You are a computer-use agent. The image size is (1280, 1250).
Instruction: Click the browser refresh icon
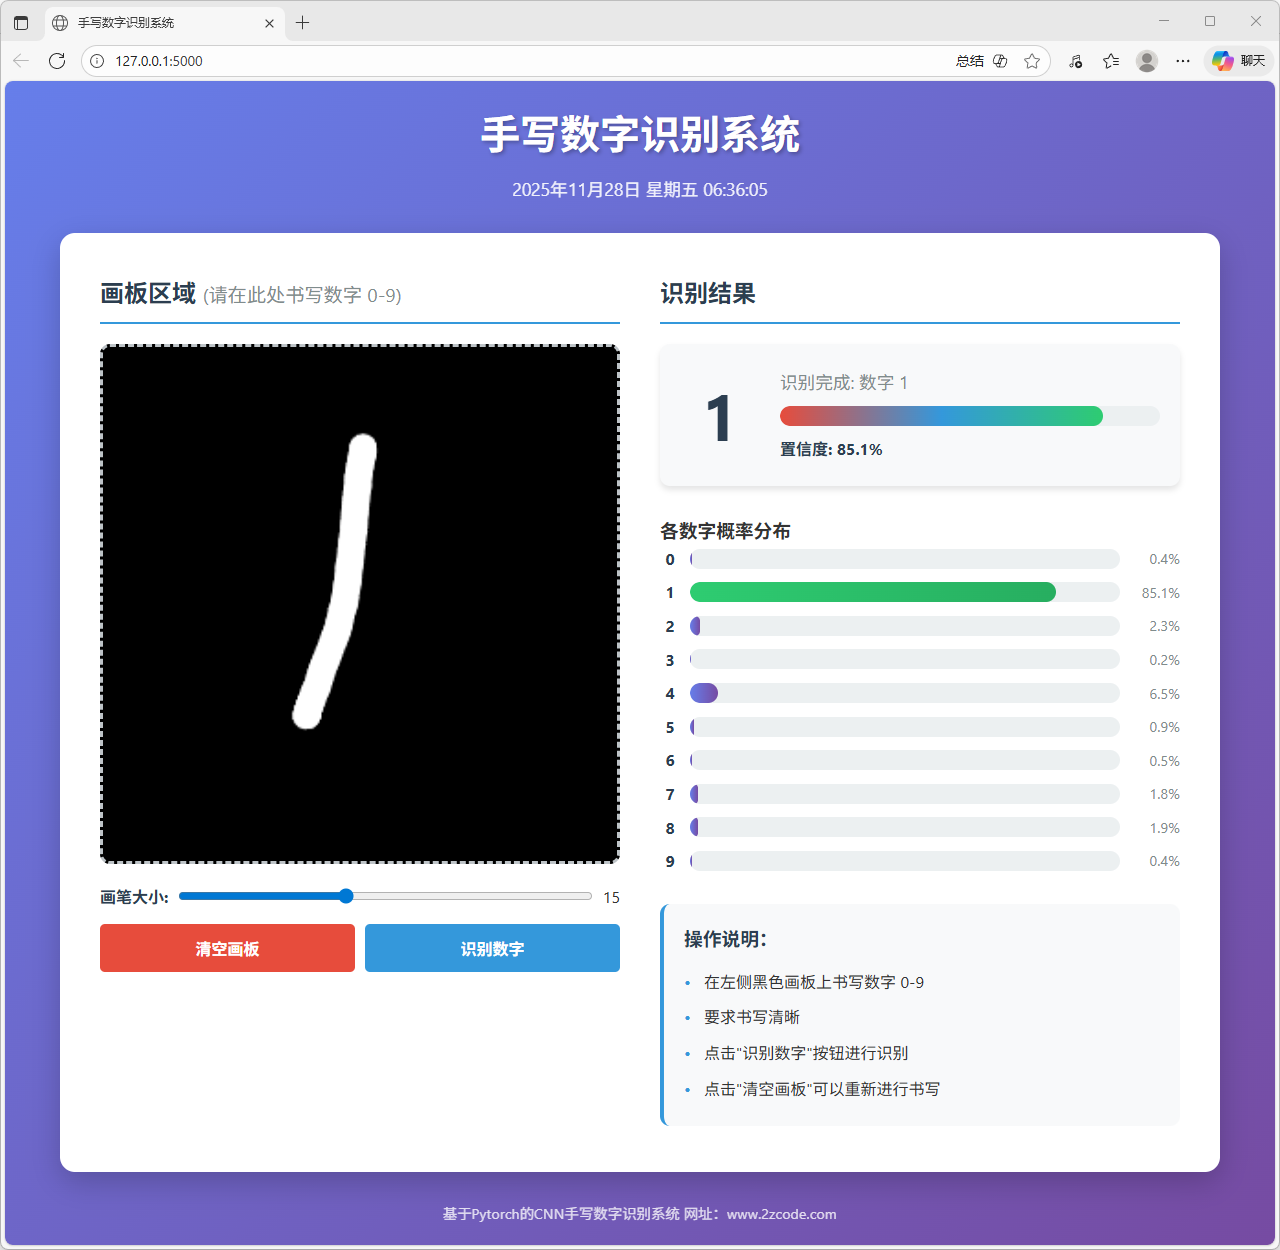(57, 61)
